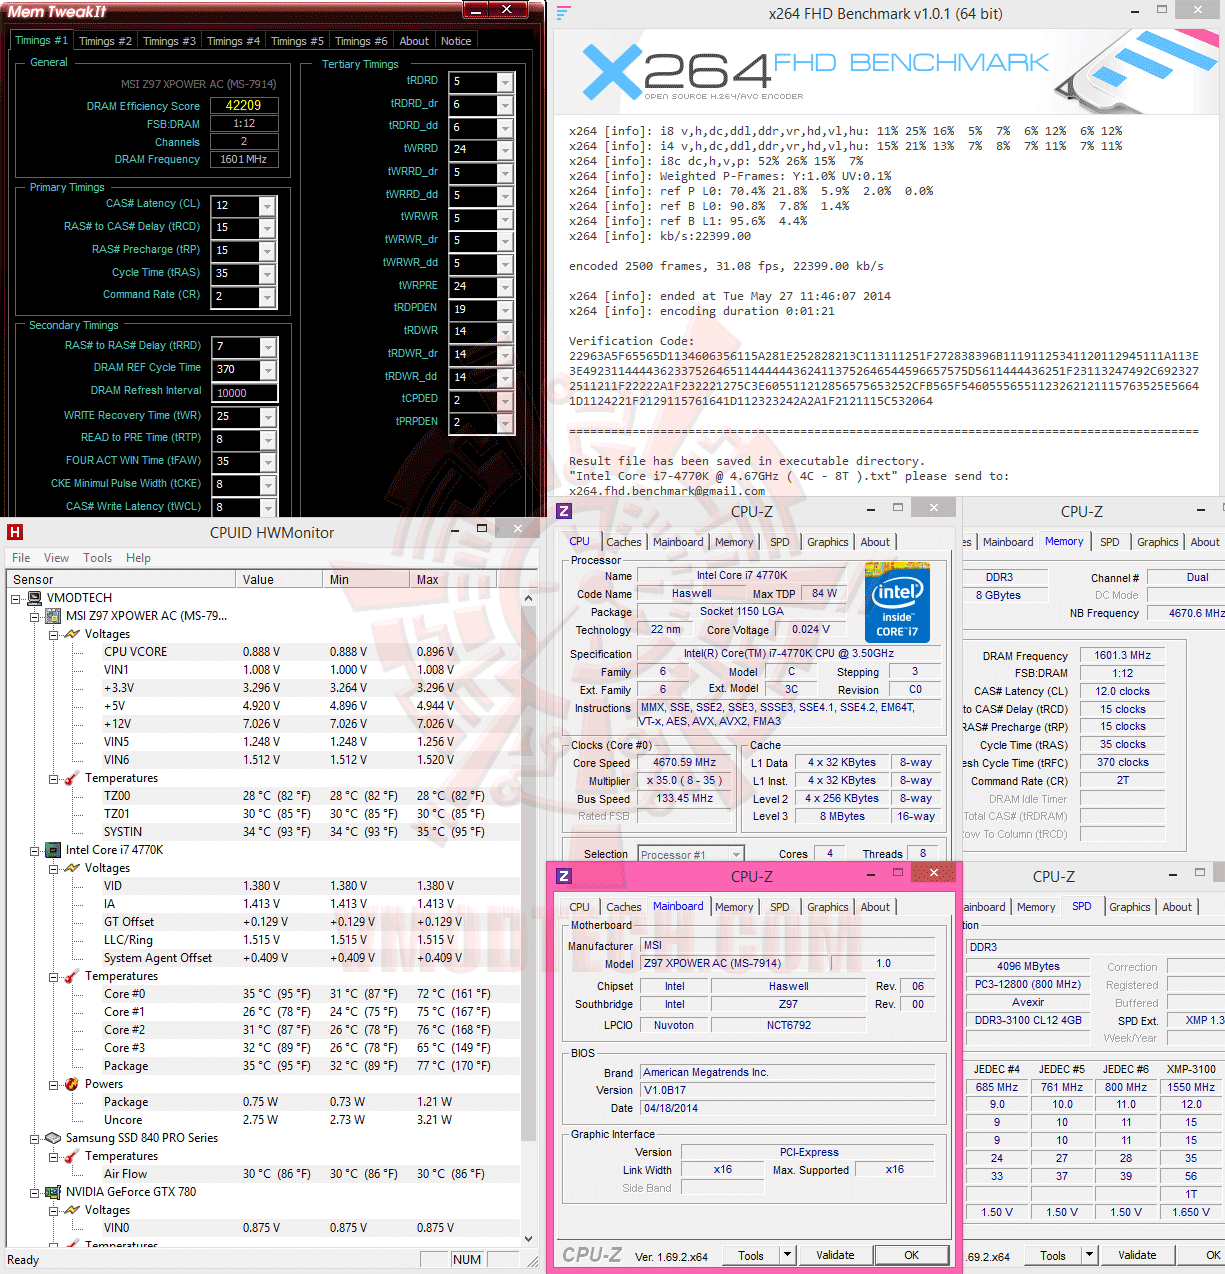The height and width of the screenshot is (1274, 1225).
Task: Open the Graphics tab in Mainboard CPU-Z window
Action: coord(828,907)
